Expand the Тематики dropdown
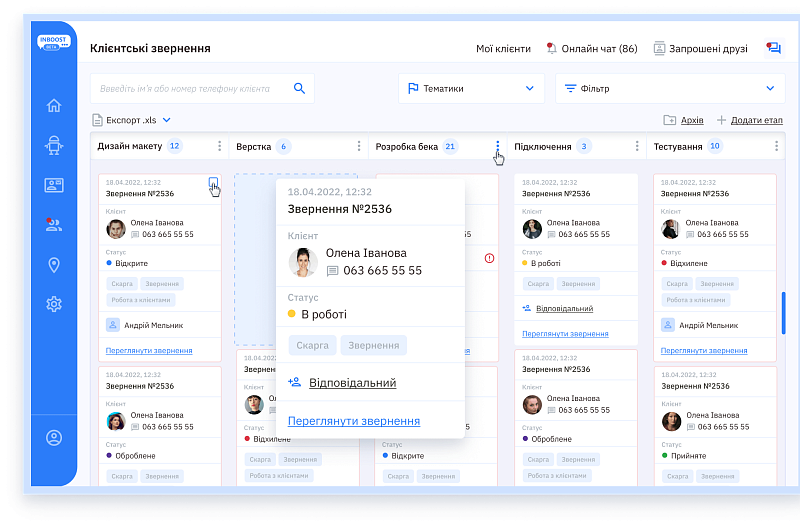 point(471,88)
